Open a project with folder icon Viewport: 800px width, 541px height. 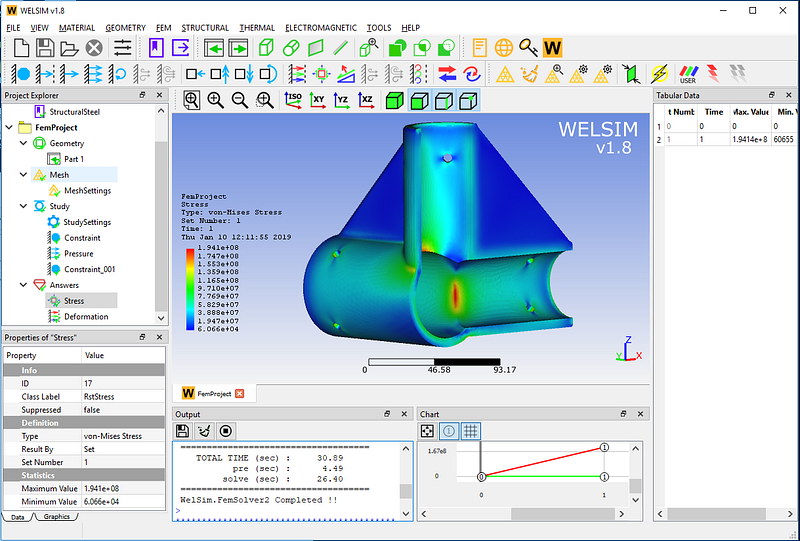click(69, 48)
